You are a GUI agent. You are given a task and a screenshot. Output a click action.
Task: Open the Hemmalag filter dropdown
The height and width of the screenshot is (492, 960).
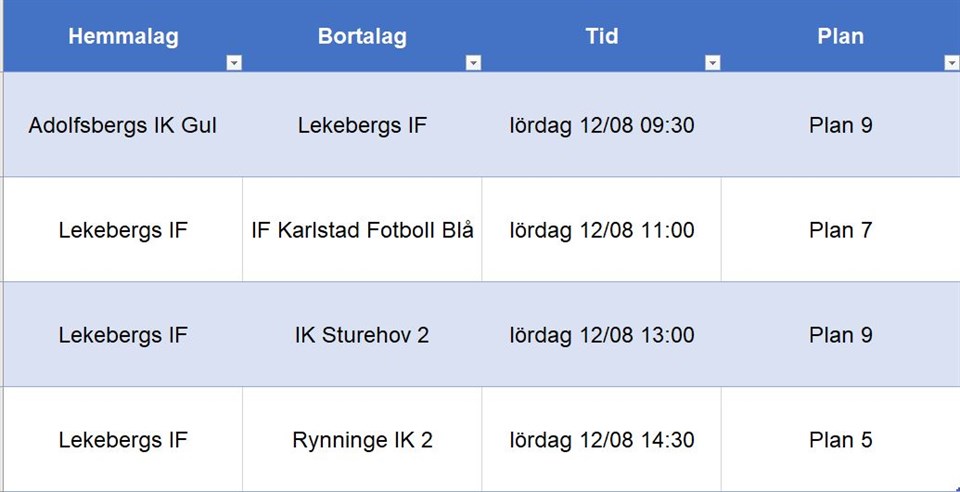234,63
